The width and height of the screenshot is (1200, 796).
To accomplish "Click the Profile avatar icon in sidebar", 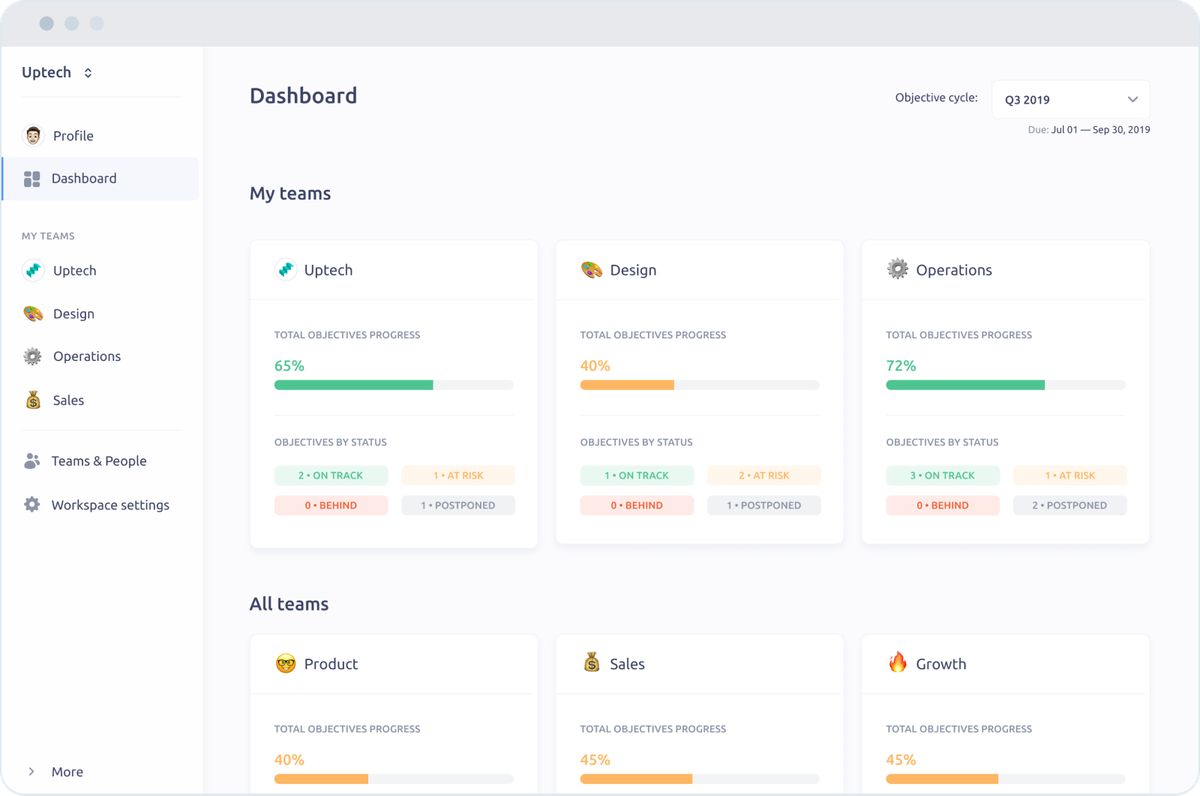I will click(x=33, y=136).
